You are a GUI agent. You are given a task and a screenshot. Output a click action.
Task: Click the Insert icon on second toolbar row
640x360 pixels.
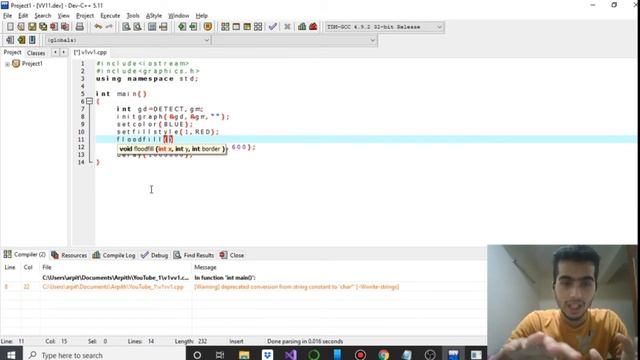coord(10,40)
